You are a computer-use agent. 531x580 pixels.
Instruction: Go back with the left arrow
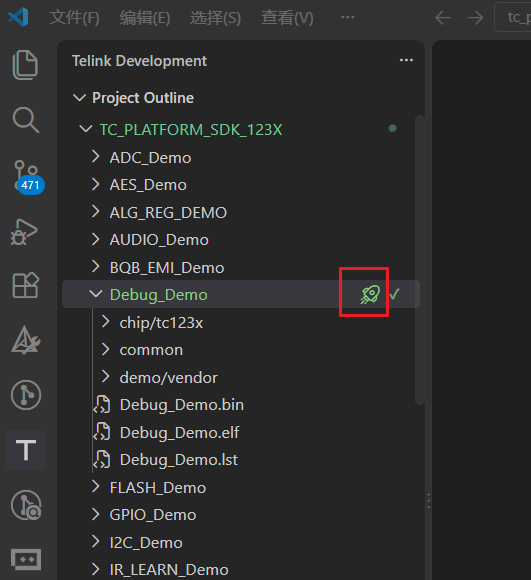[443, 17]
